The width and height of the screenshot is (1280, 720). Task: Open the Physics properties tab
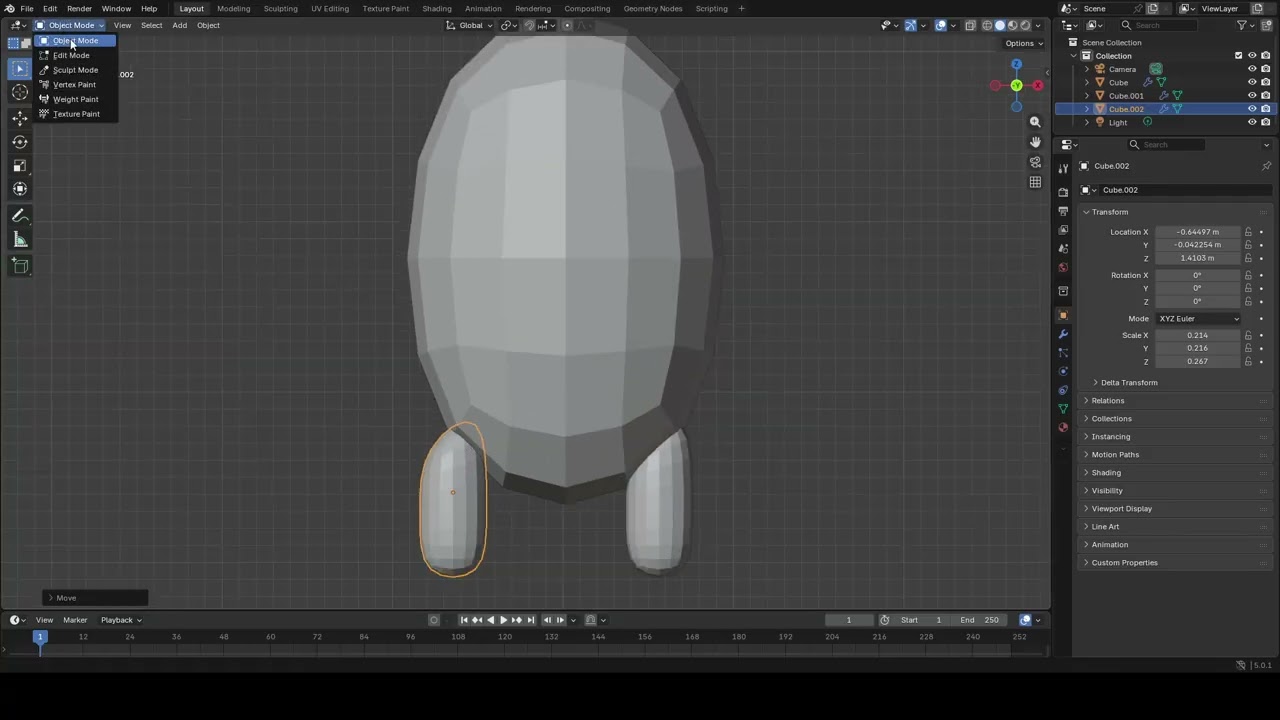click(1063, 371)
